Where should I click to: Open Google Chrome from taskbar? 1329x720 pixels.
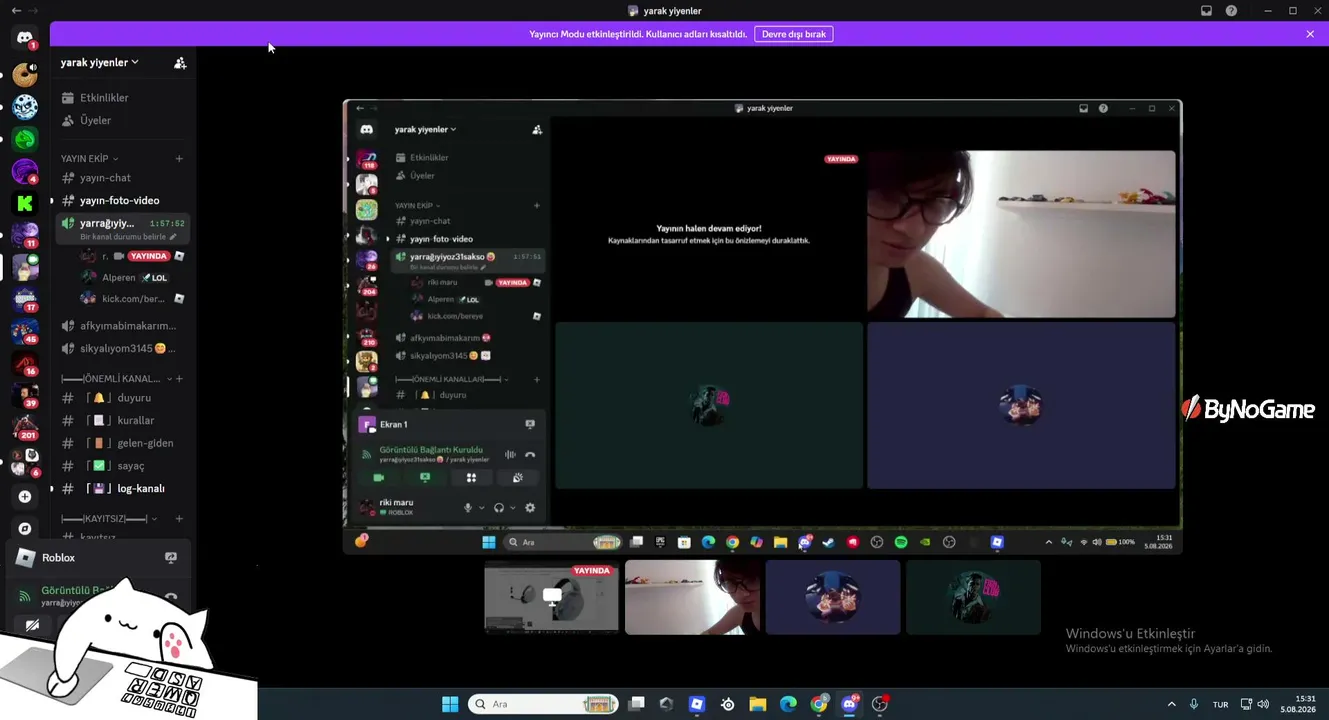click(x=819, y=704)
